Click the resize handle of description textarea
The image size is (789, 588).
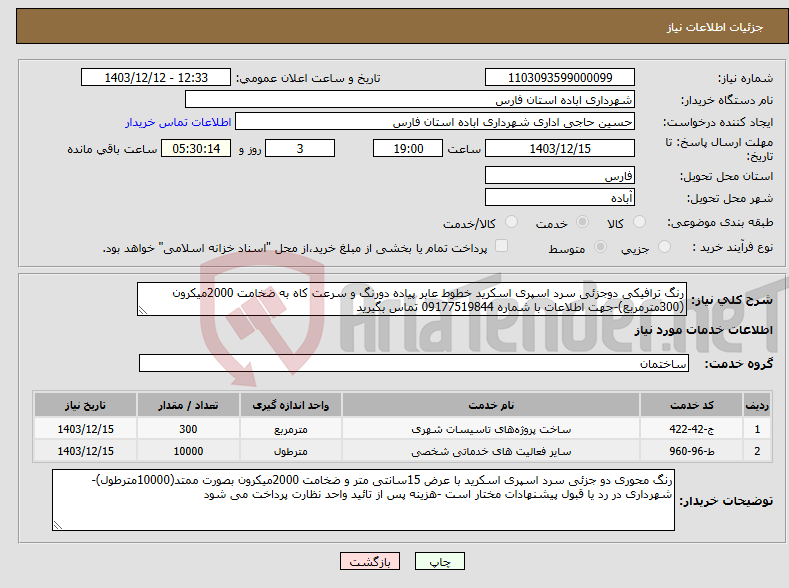(143, 311)
